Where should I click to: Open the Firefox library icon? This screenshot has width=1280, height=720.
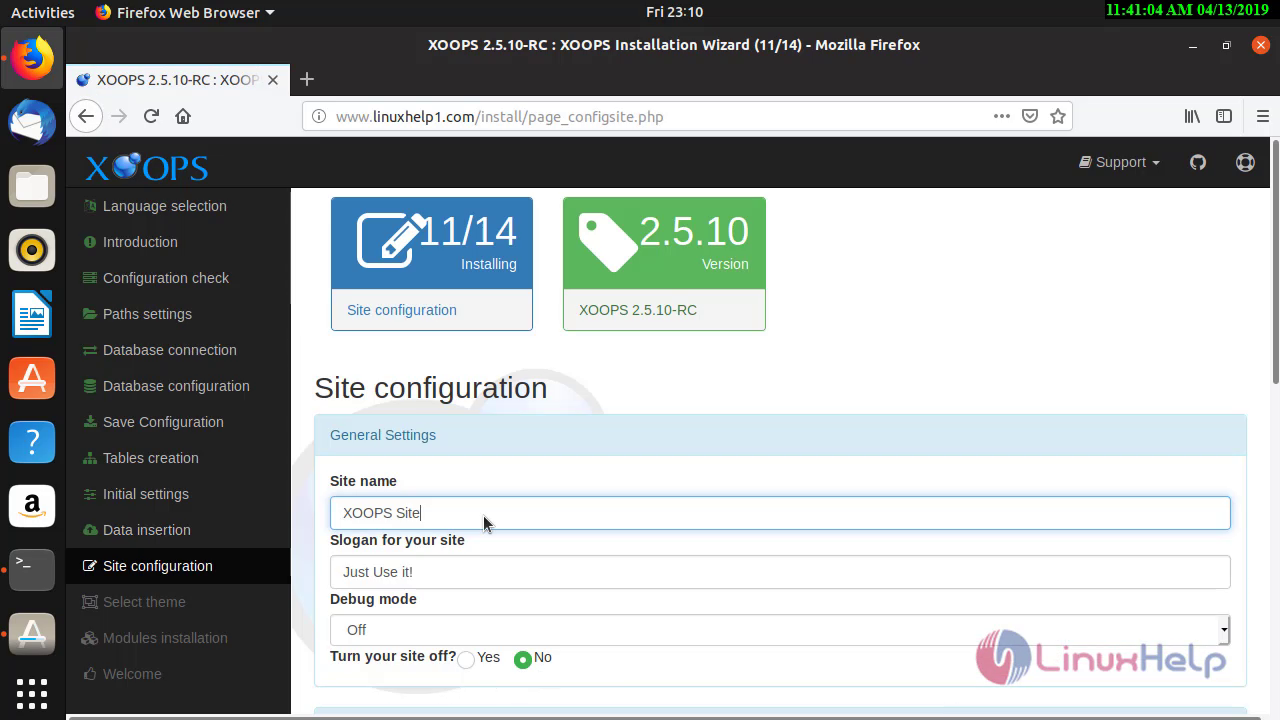1192,116
